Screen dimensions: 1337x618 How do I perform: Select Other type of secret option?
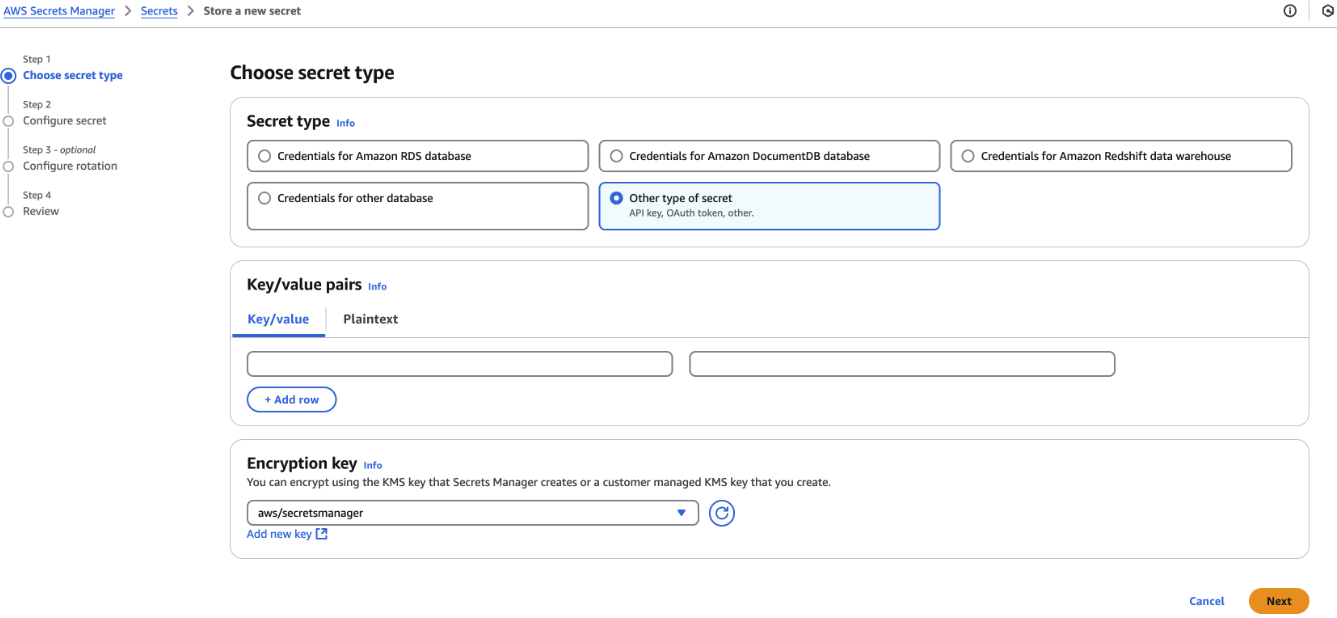pos(769,206)
